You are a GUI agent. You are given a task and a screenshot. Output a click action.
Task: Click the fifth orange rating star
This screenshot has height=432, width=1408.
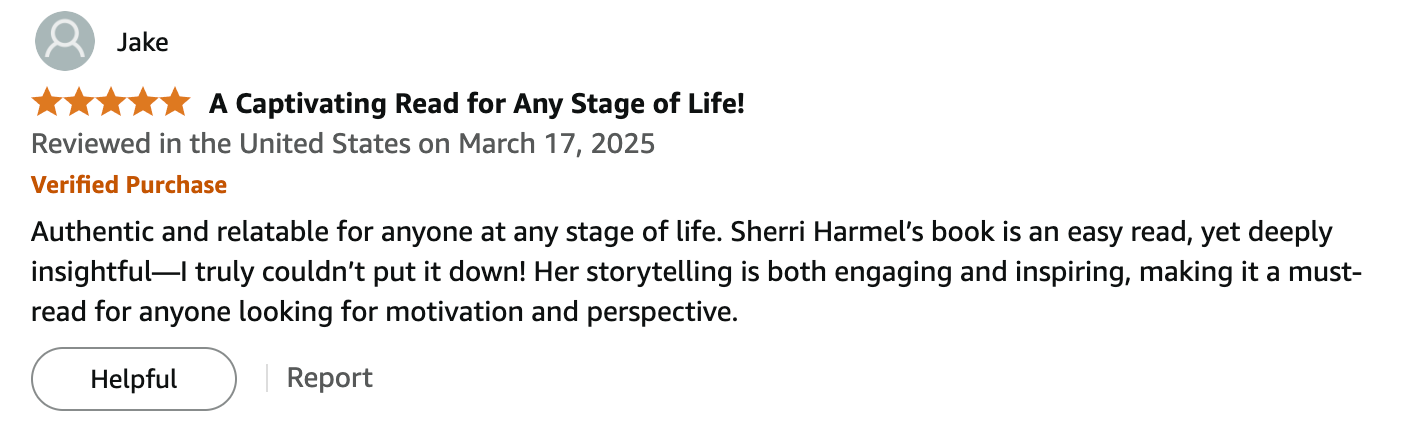coord(175,102)
